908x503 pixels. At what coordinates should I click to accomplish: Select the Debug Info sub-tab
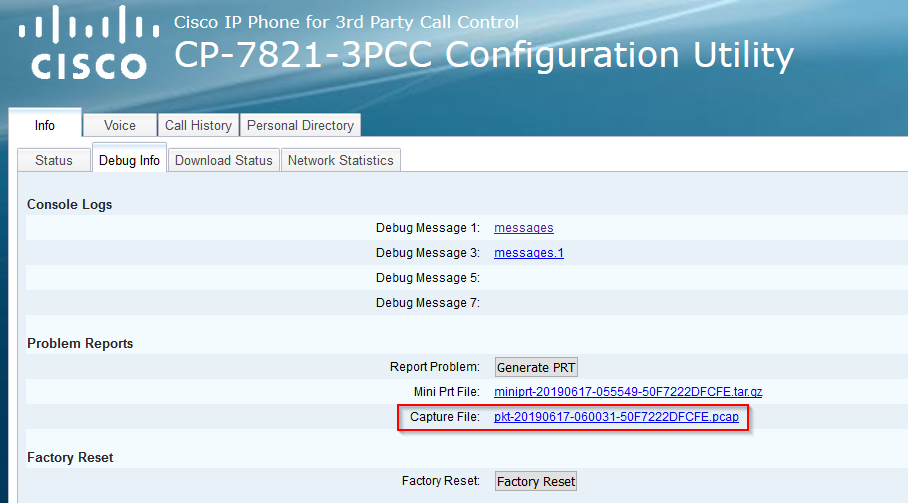coord(129,160)
